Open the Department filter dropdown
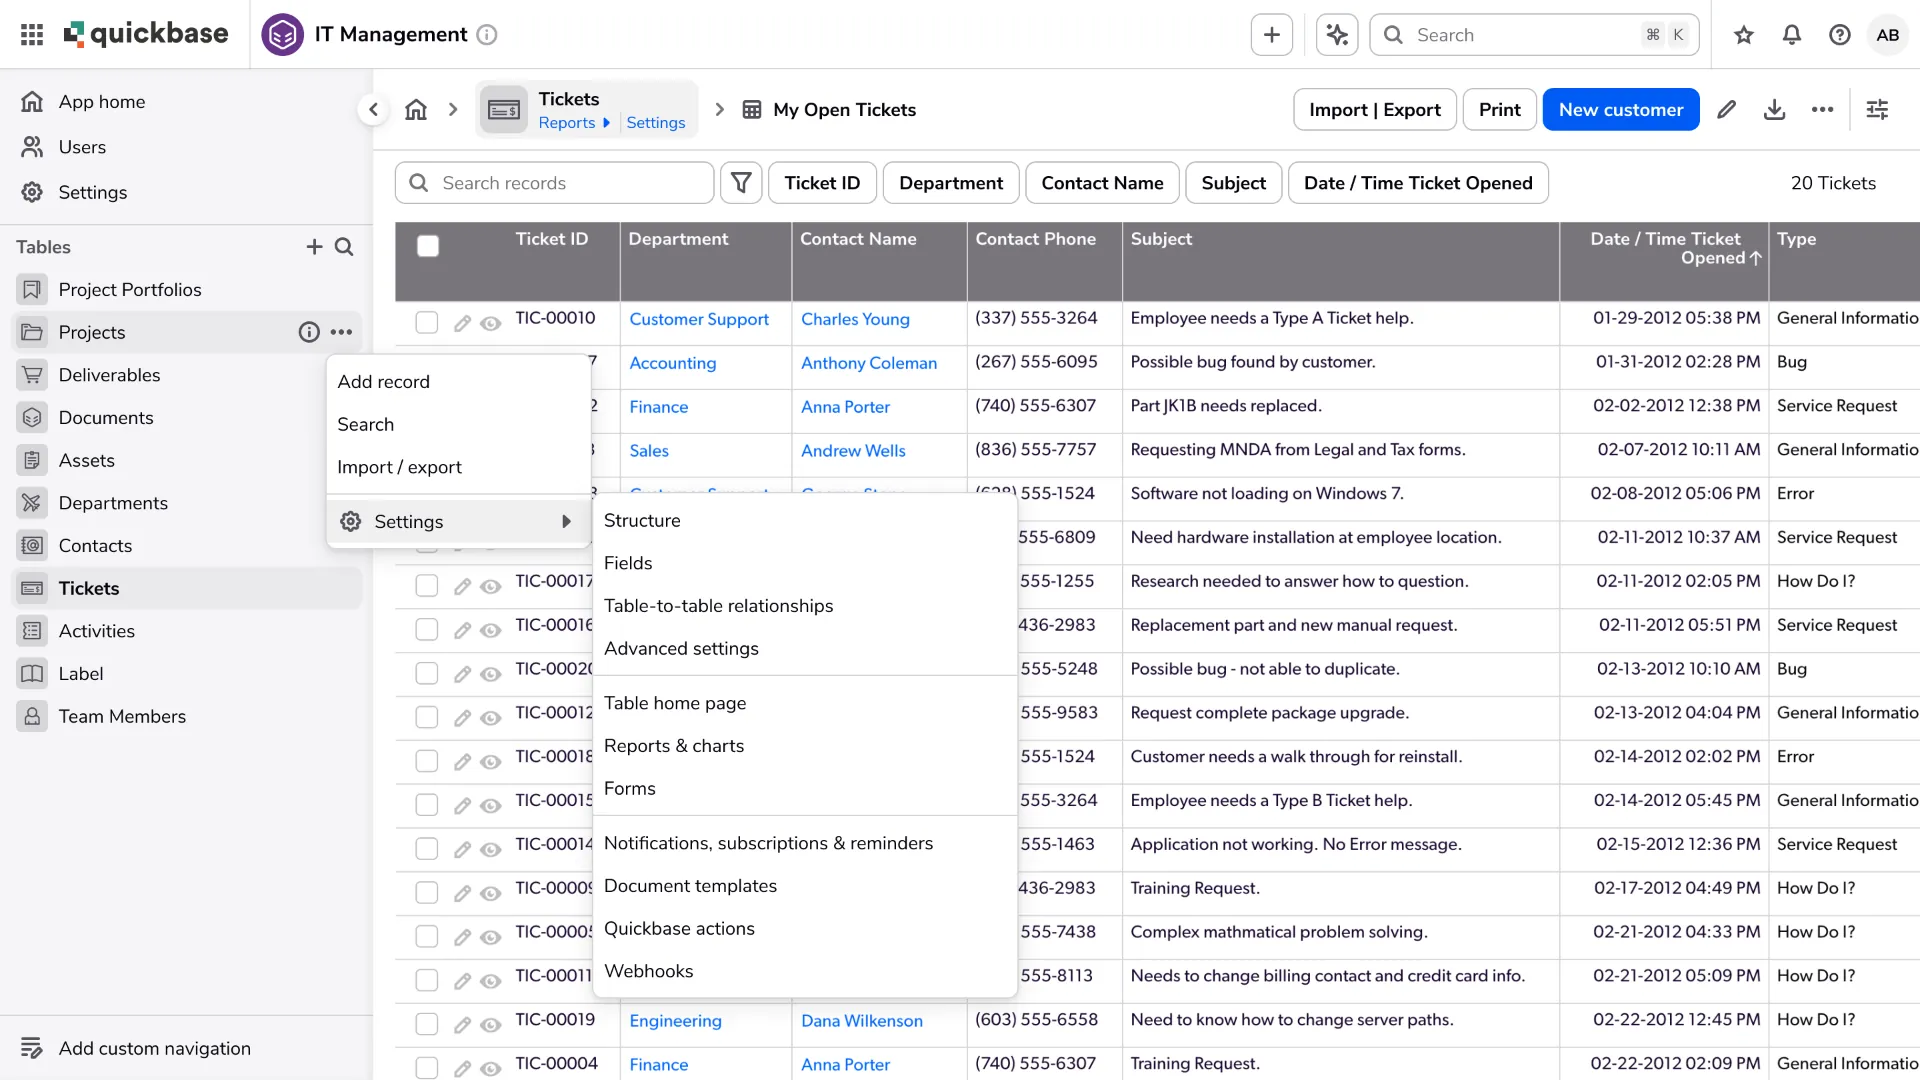 point(951,183)
